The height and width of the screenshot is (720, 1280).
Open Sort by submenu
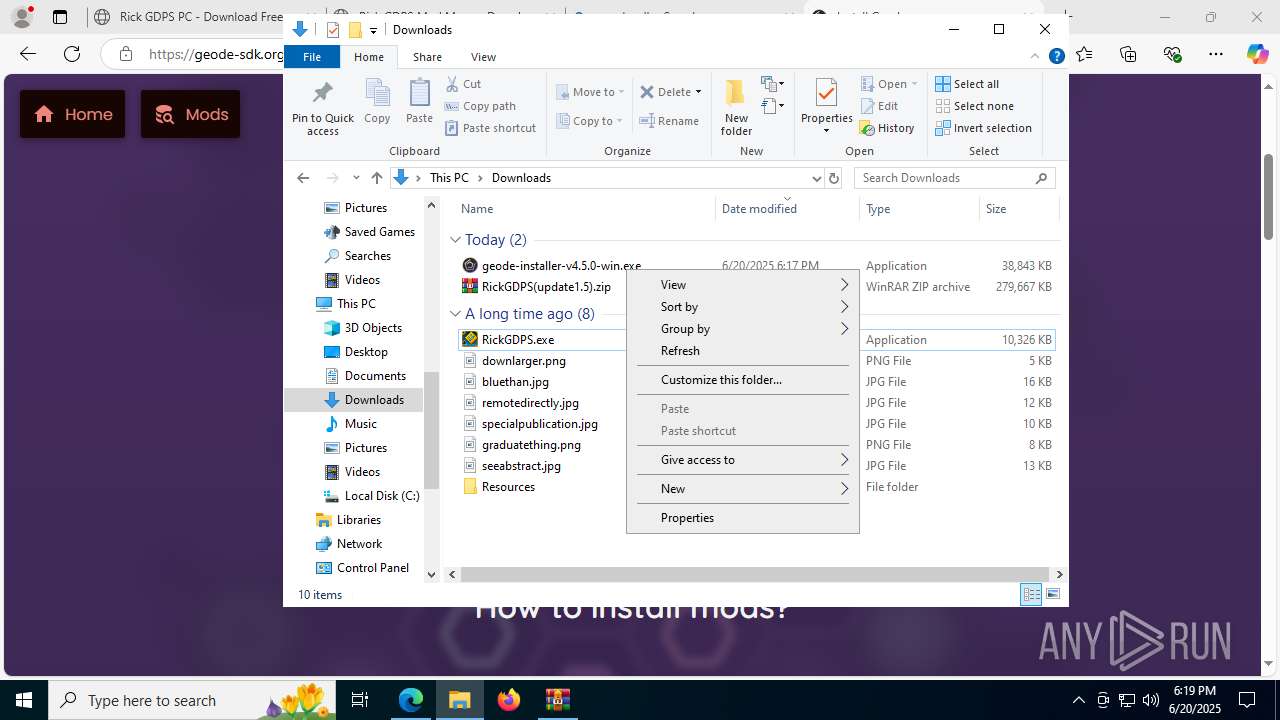[x=742, y=307]
